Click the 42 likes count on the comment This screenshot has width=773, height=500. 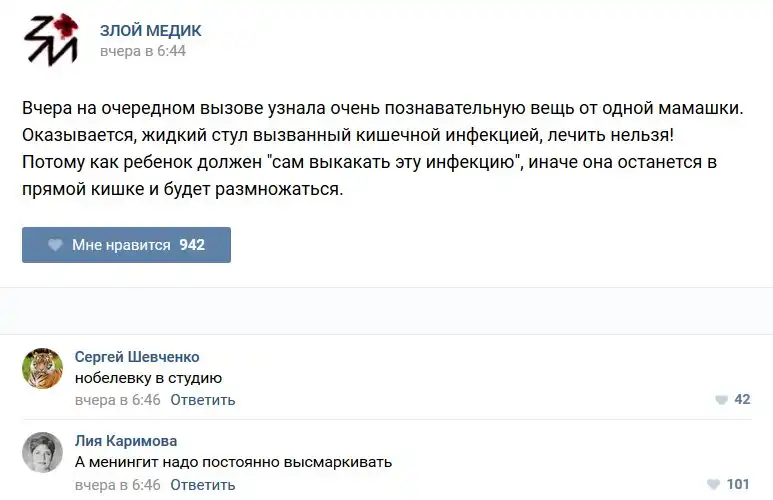point(742,400)
